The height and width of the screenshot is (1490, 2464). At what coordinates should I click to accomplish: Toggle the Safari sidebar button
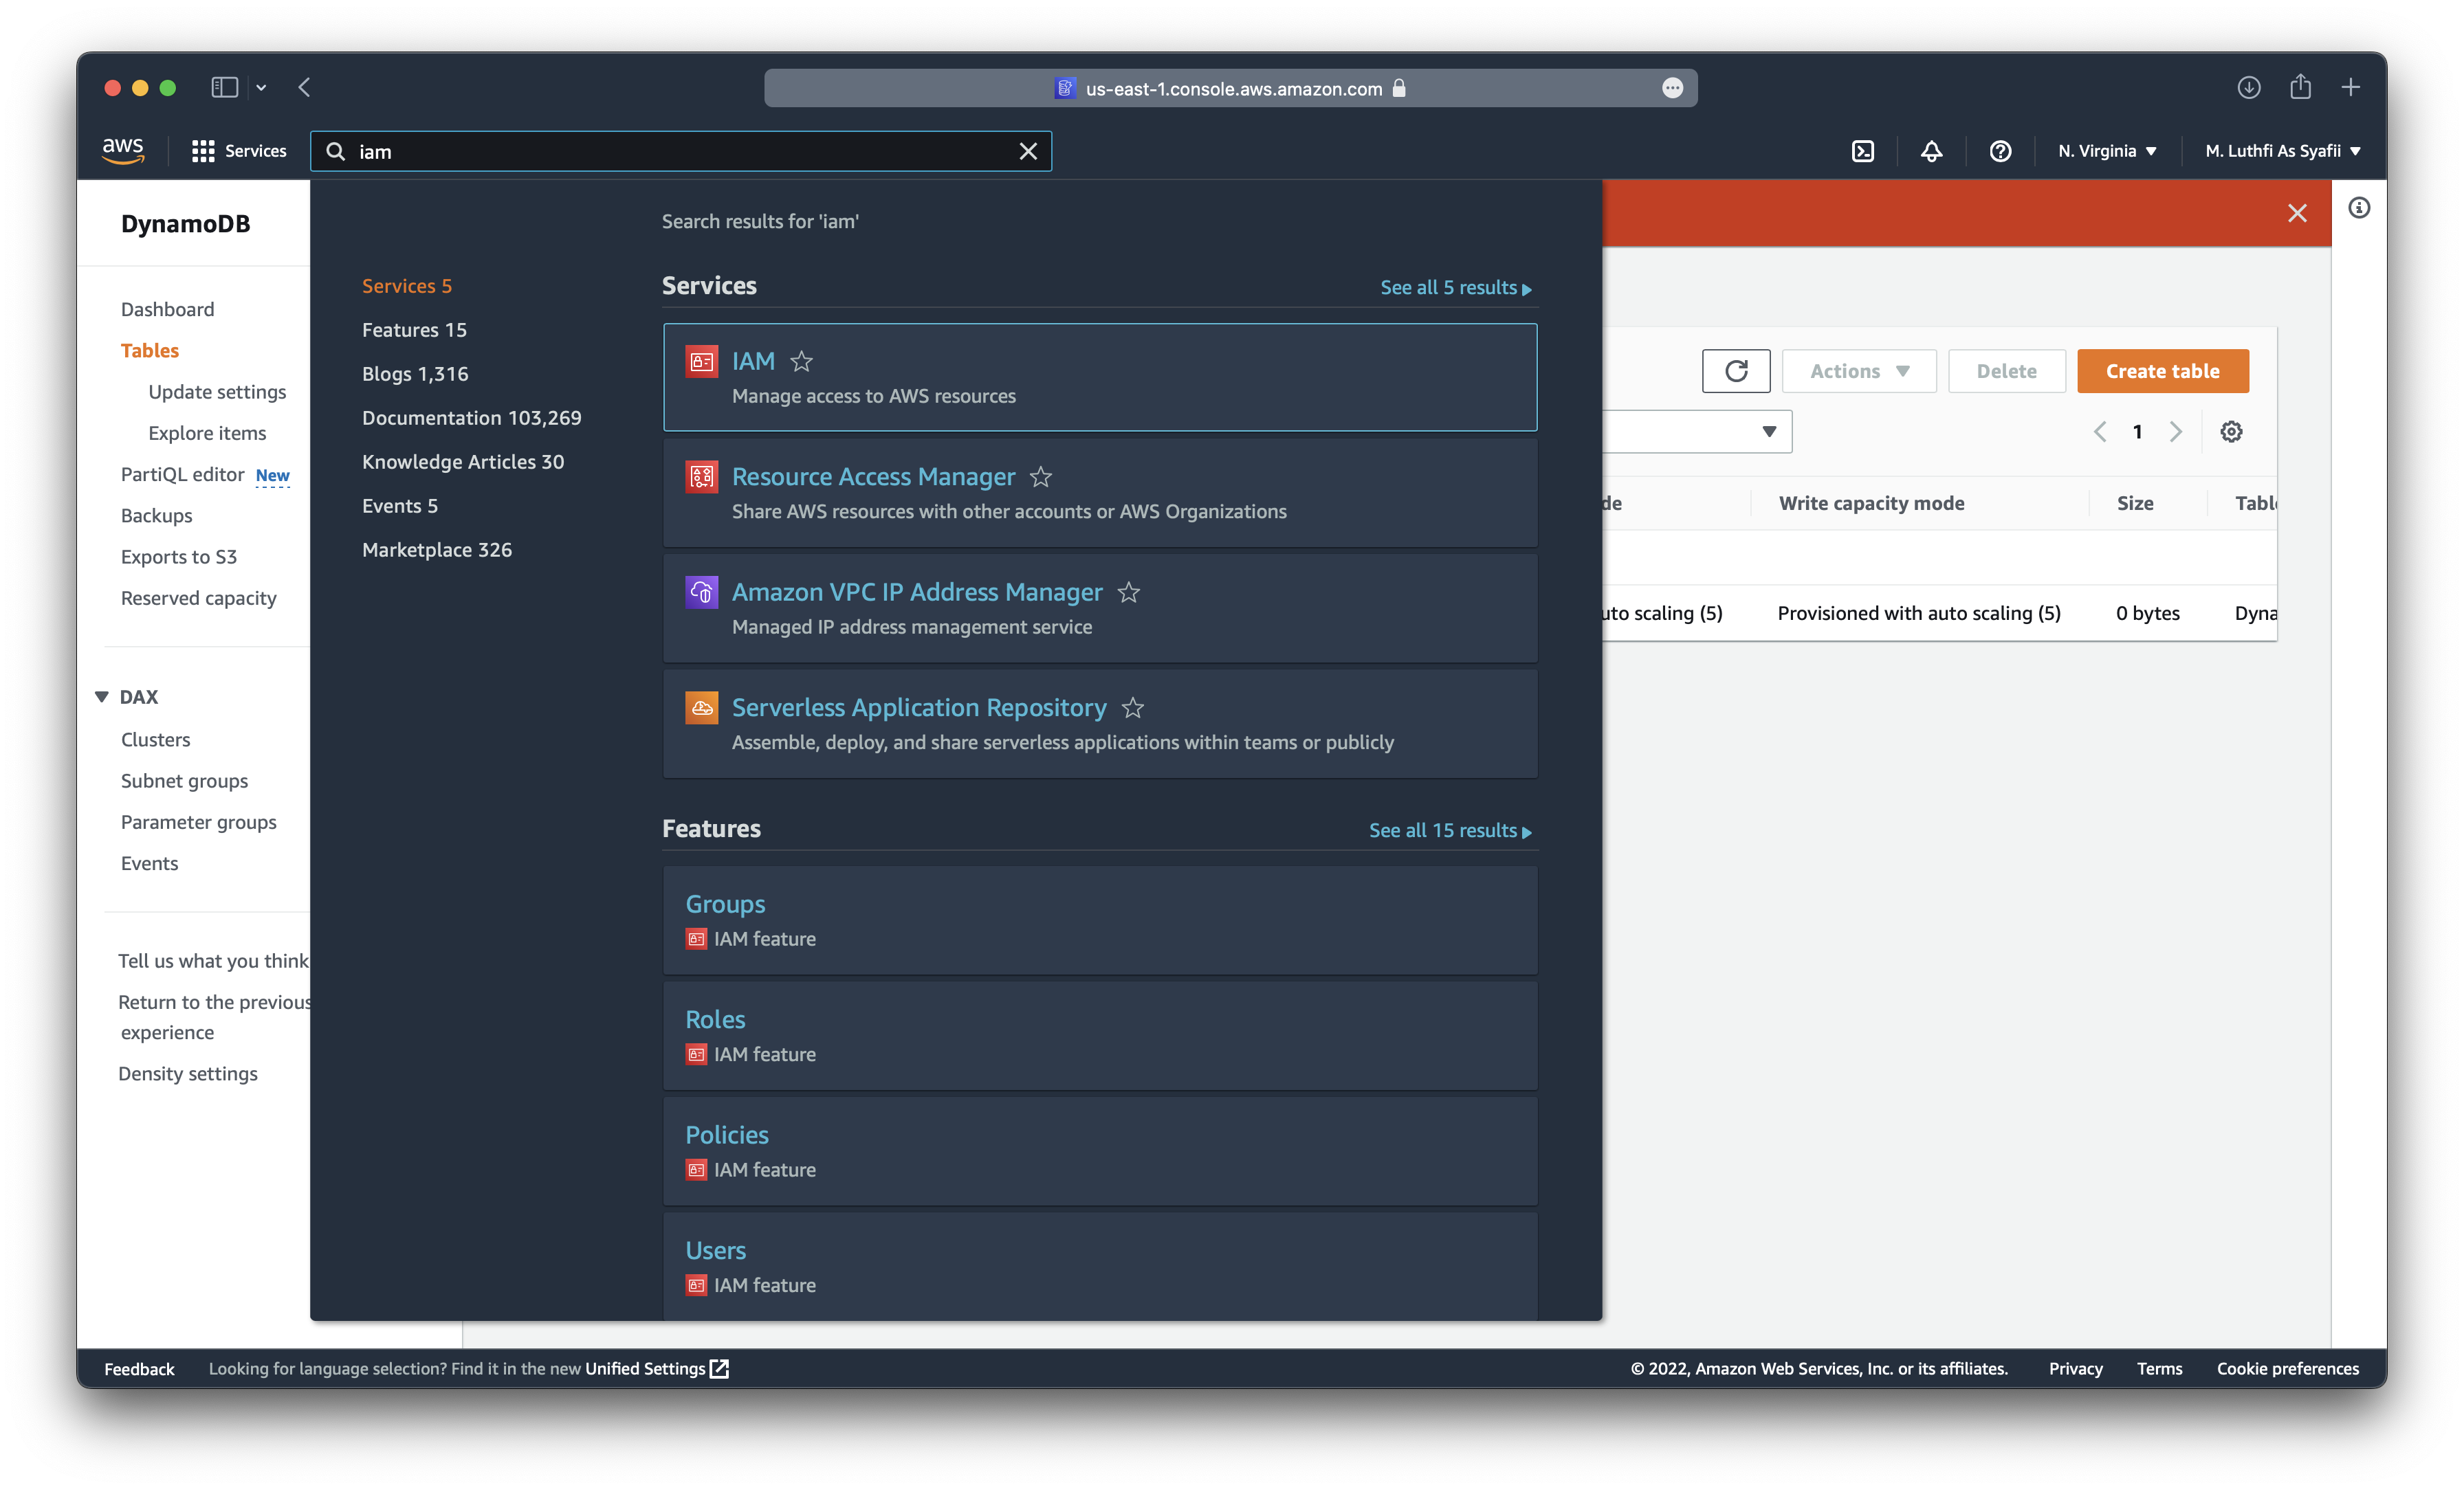[x=224, y=88]
